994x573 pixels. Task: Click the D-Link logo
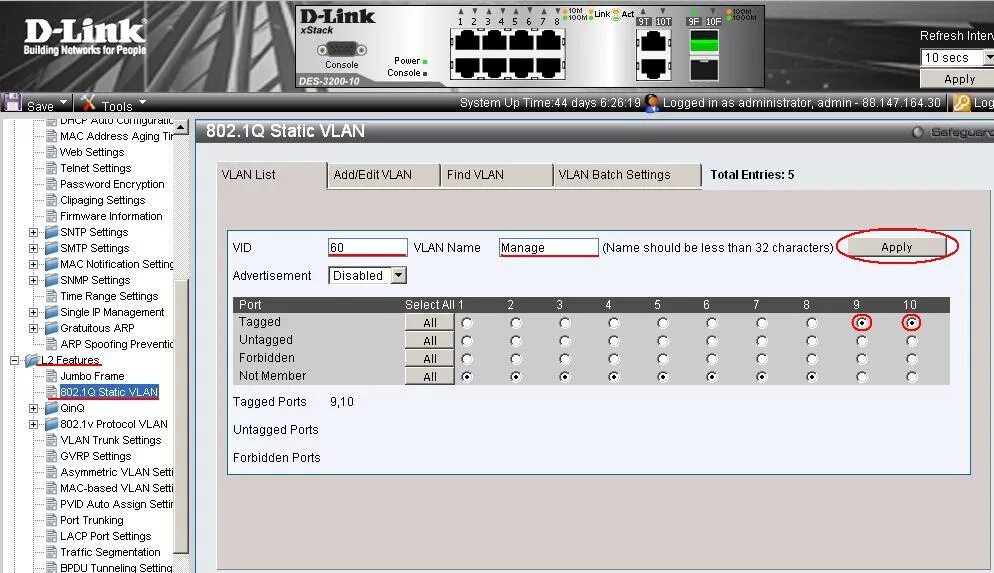tap(85, 37)
